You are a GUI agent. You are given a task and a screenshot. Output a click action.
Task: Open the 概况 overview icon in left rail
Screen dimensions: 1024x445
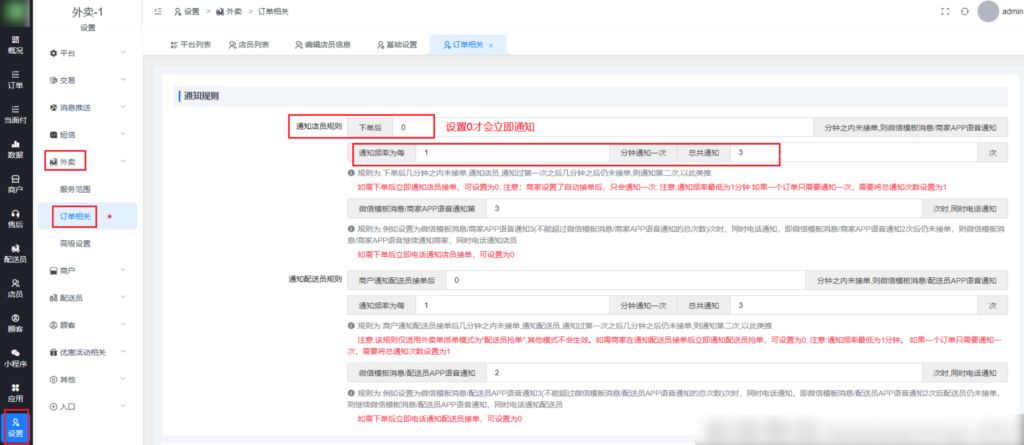tap(15, 44)
